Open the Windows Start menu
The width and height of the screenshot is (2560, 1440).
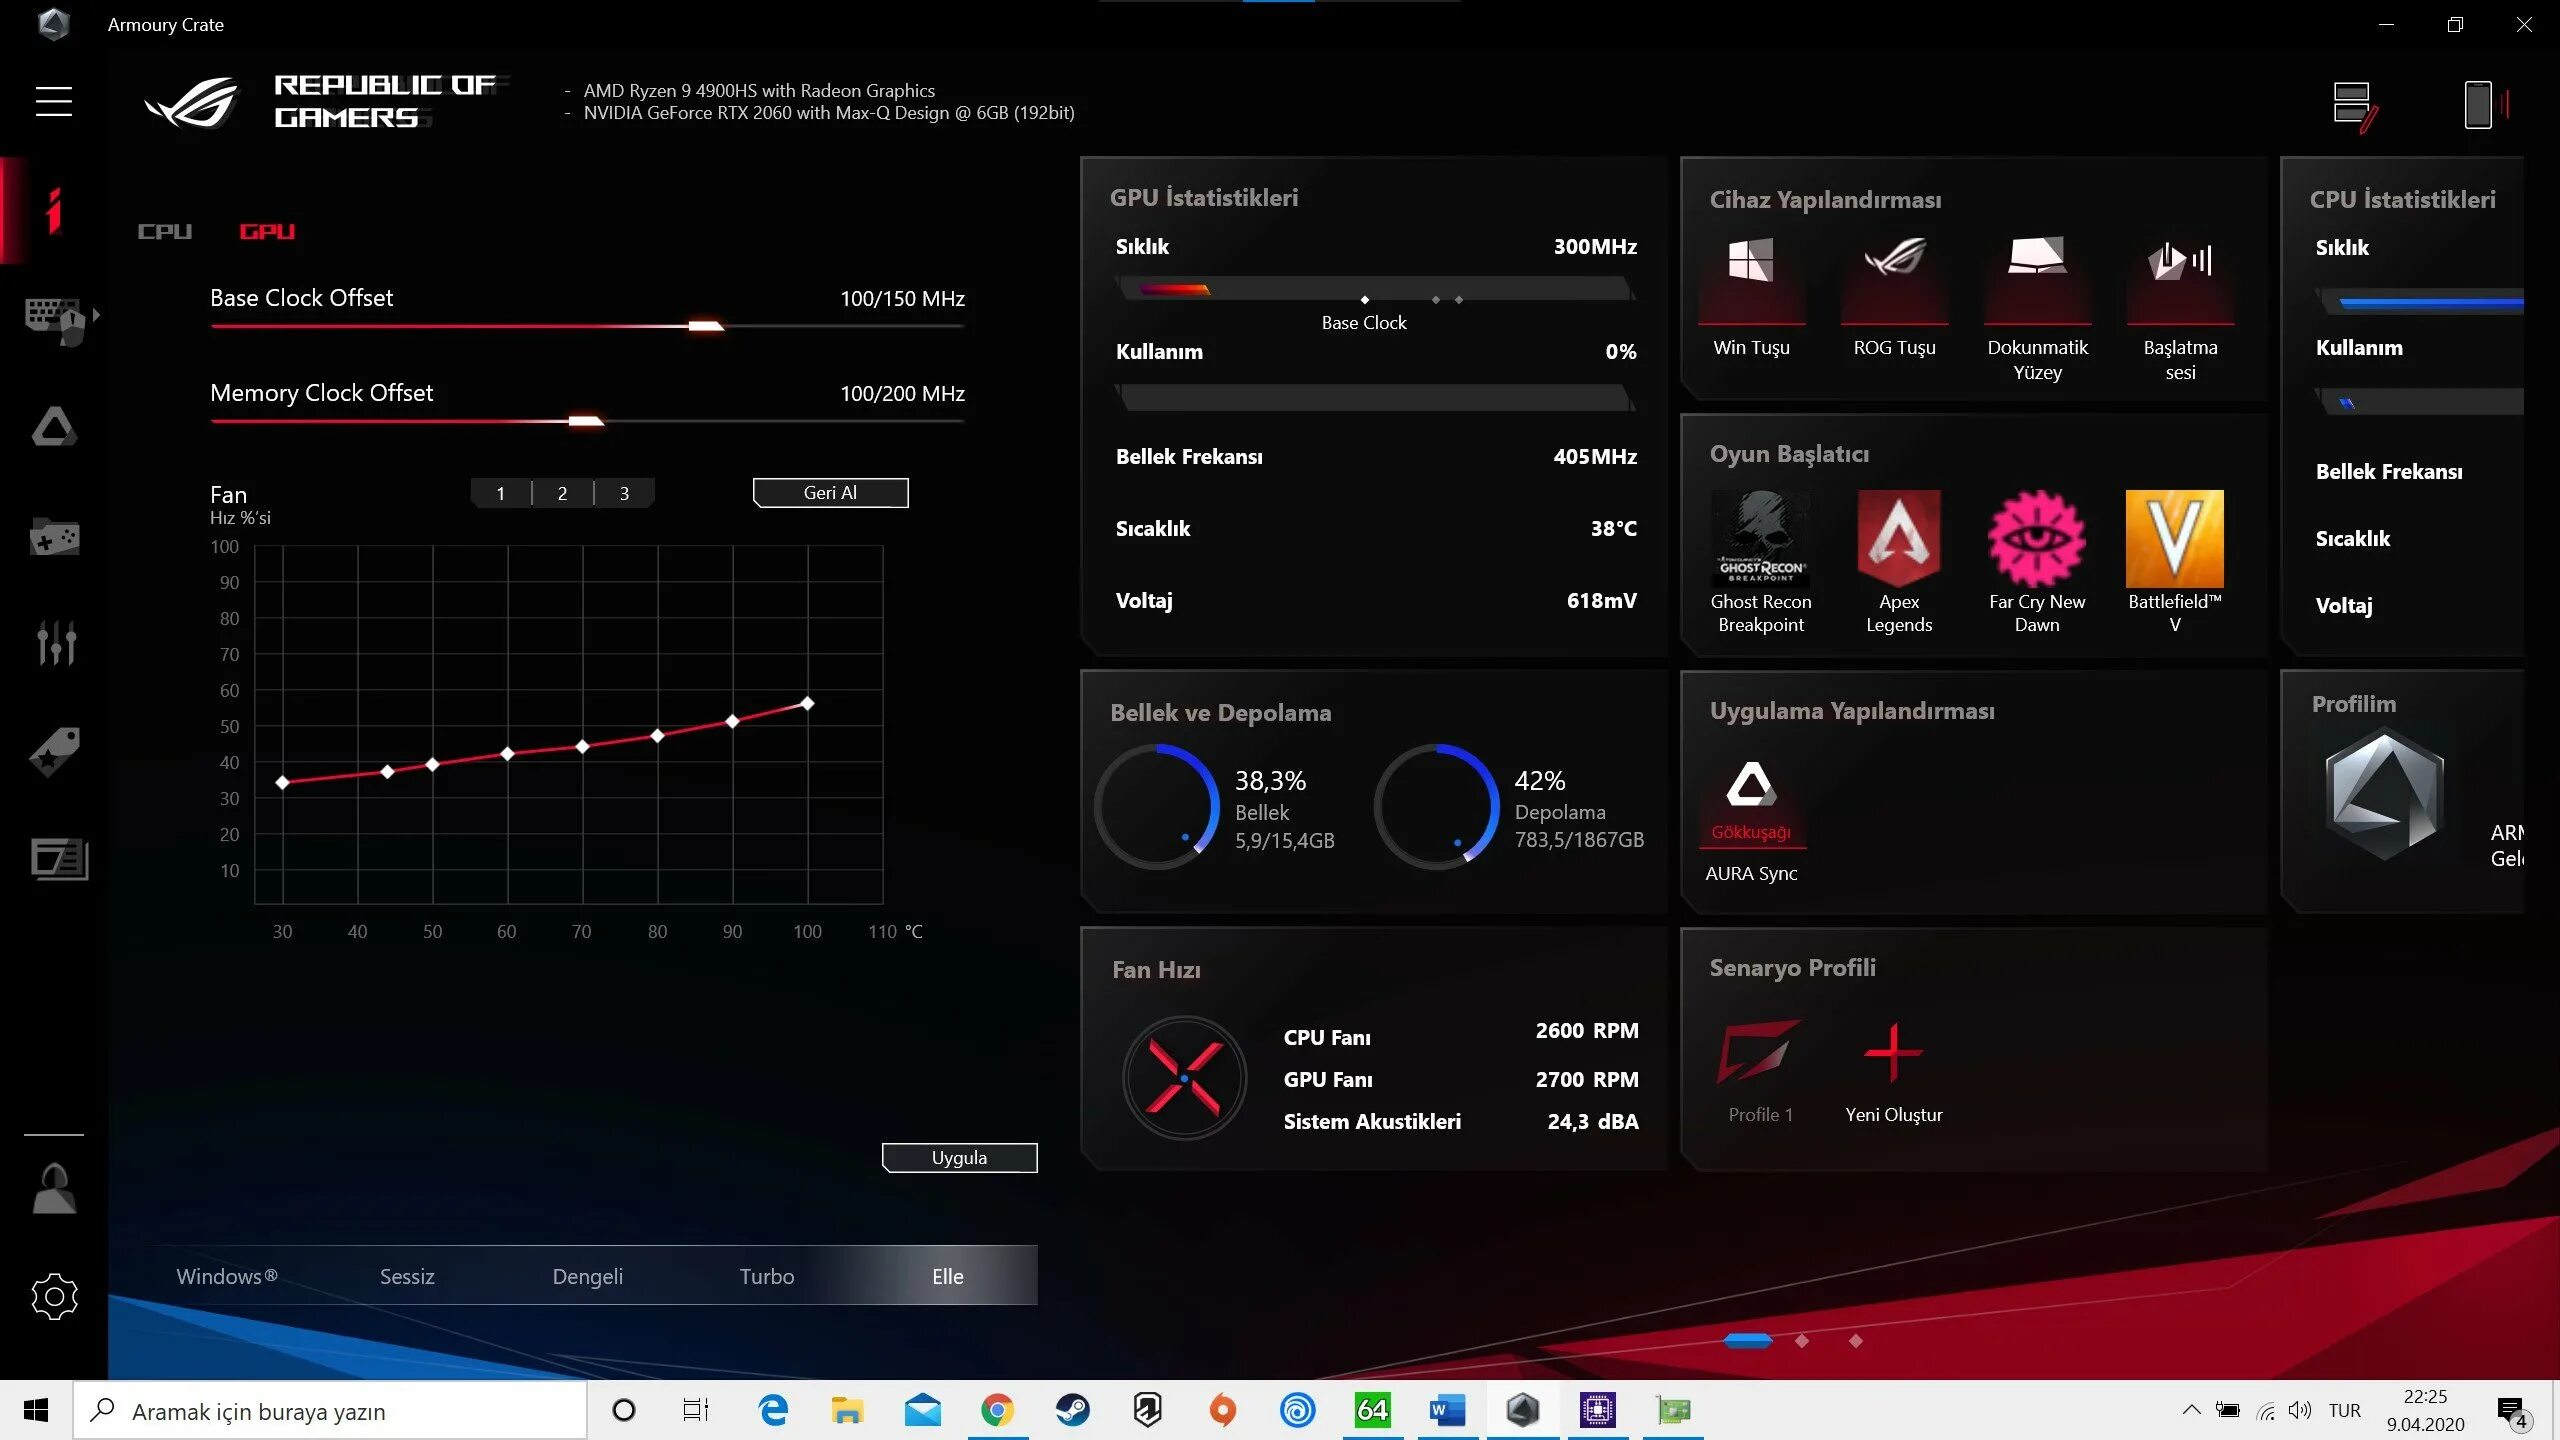(x=36, y=1410)
